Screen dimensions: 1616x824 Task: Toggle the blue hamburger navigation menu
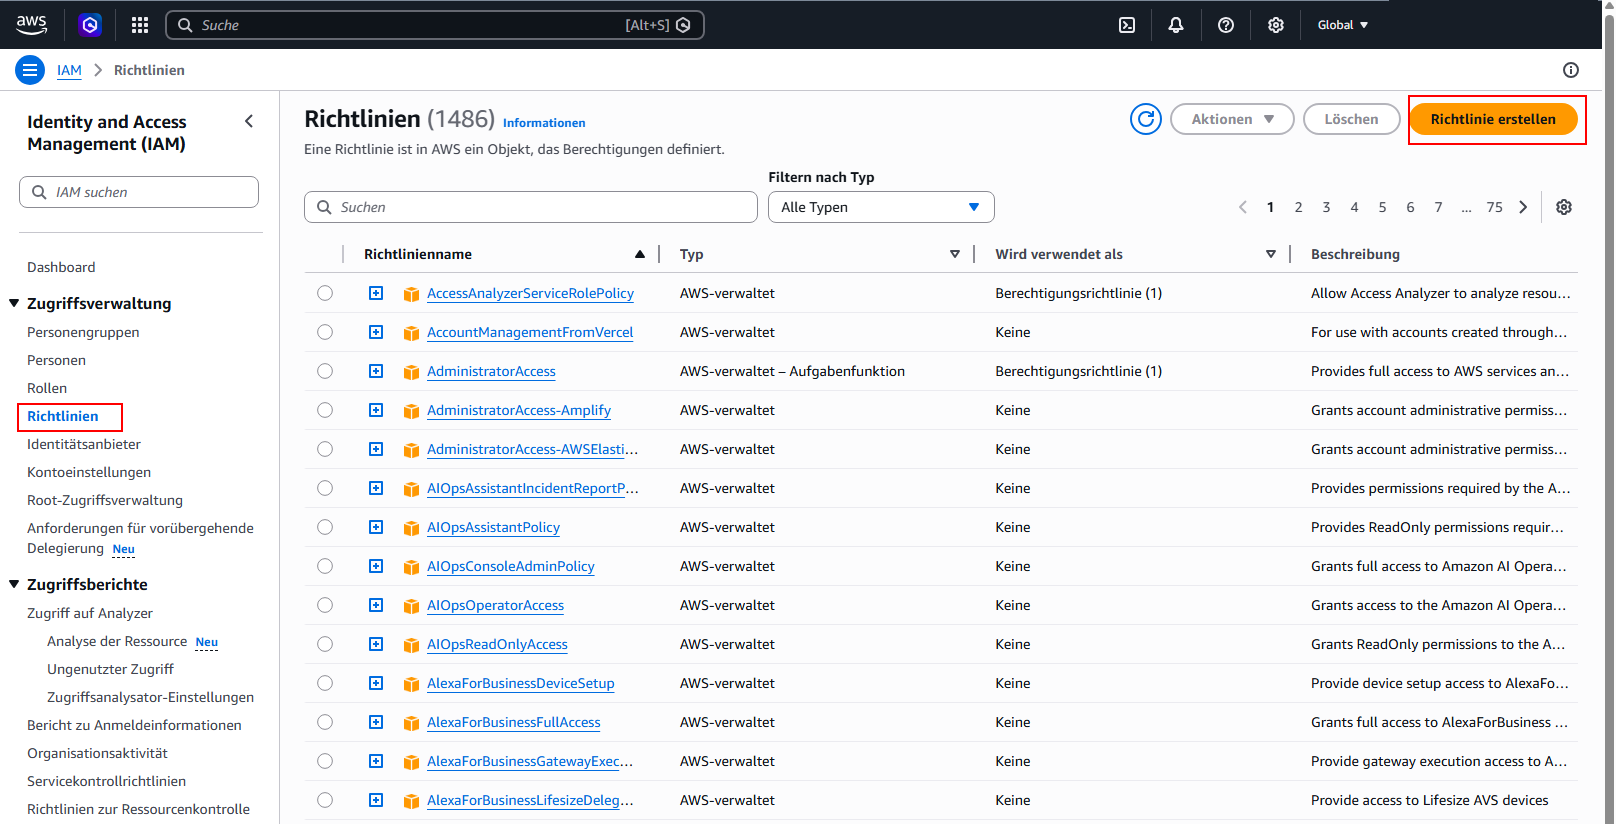click(30, 70)
